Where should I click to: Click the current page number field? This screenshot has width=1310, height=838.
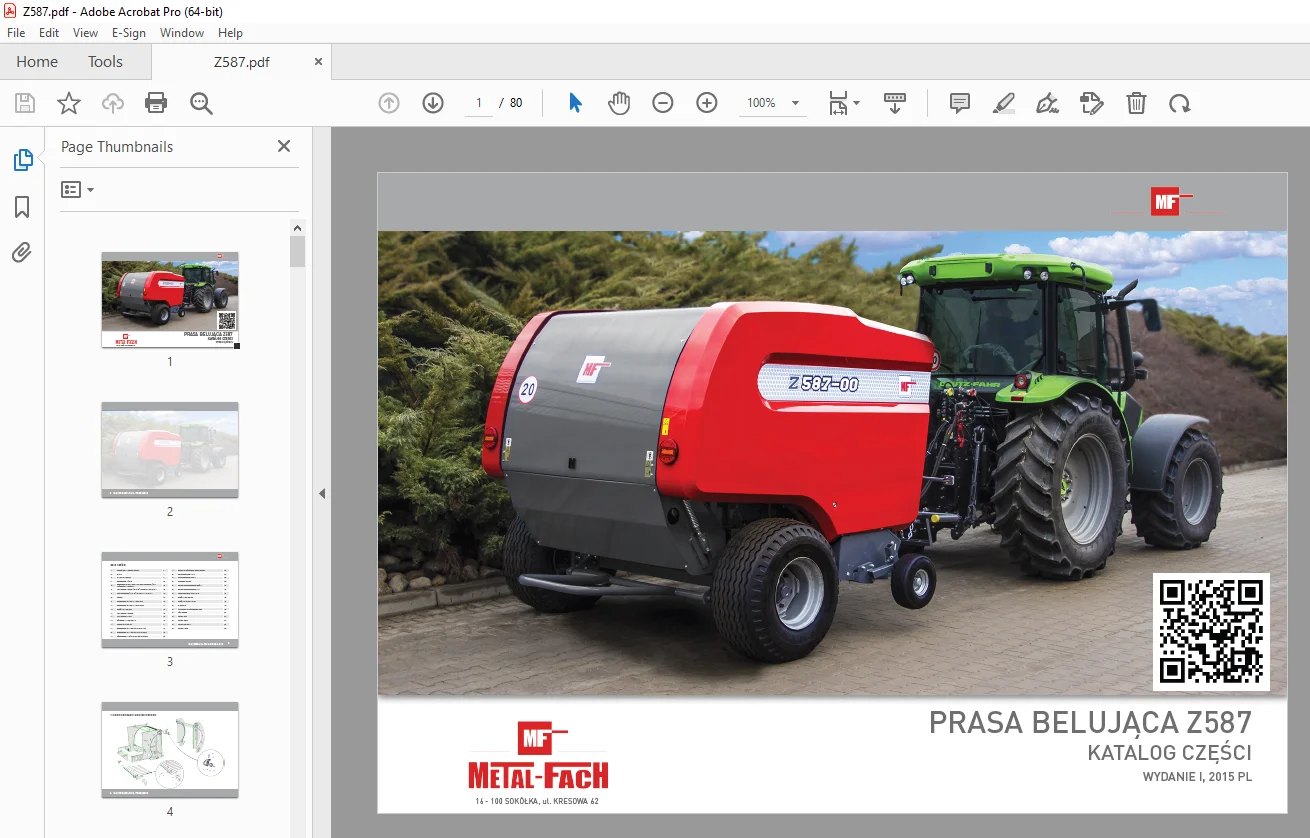[479, 103]
